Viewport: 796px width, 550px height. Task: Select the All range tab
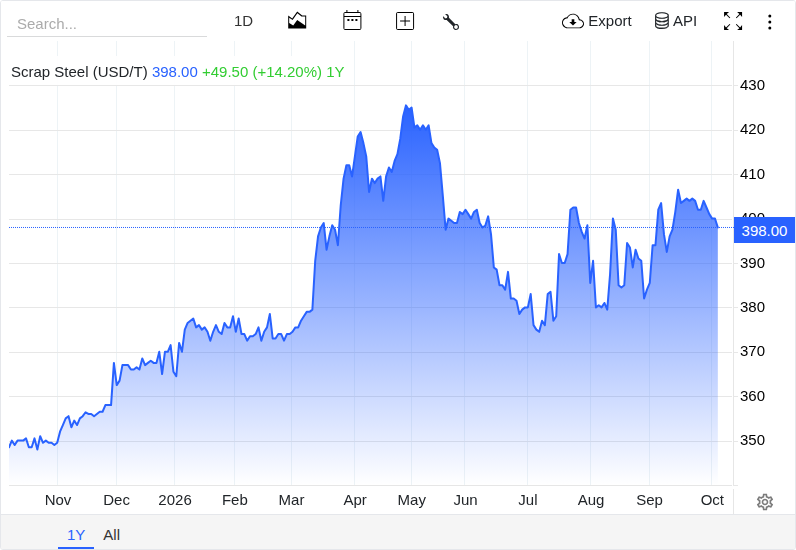pos(112,535)
